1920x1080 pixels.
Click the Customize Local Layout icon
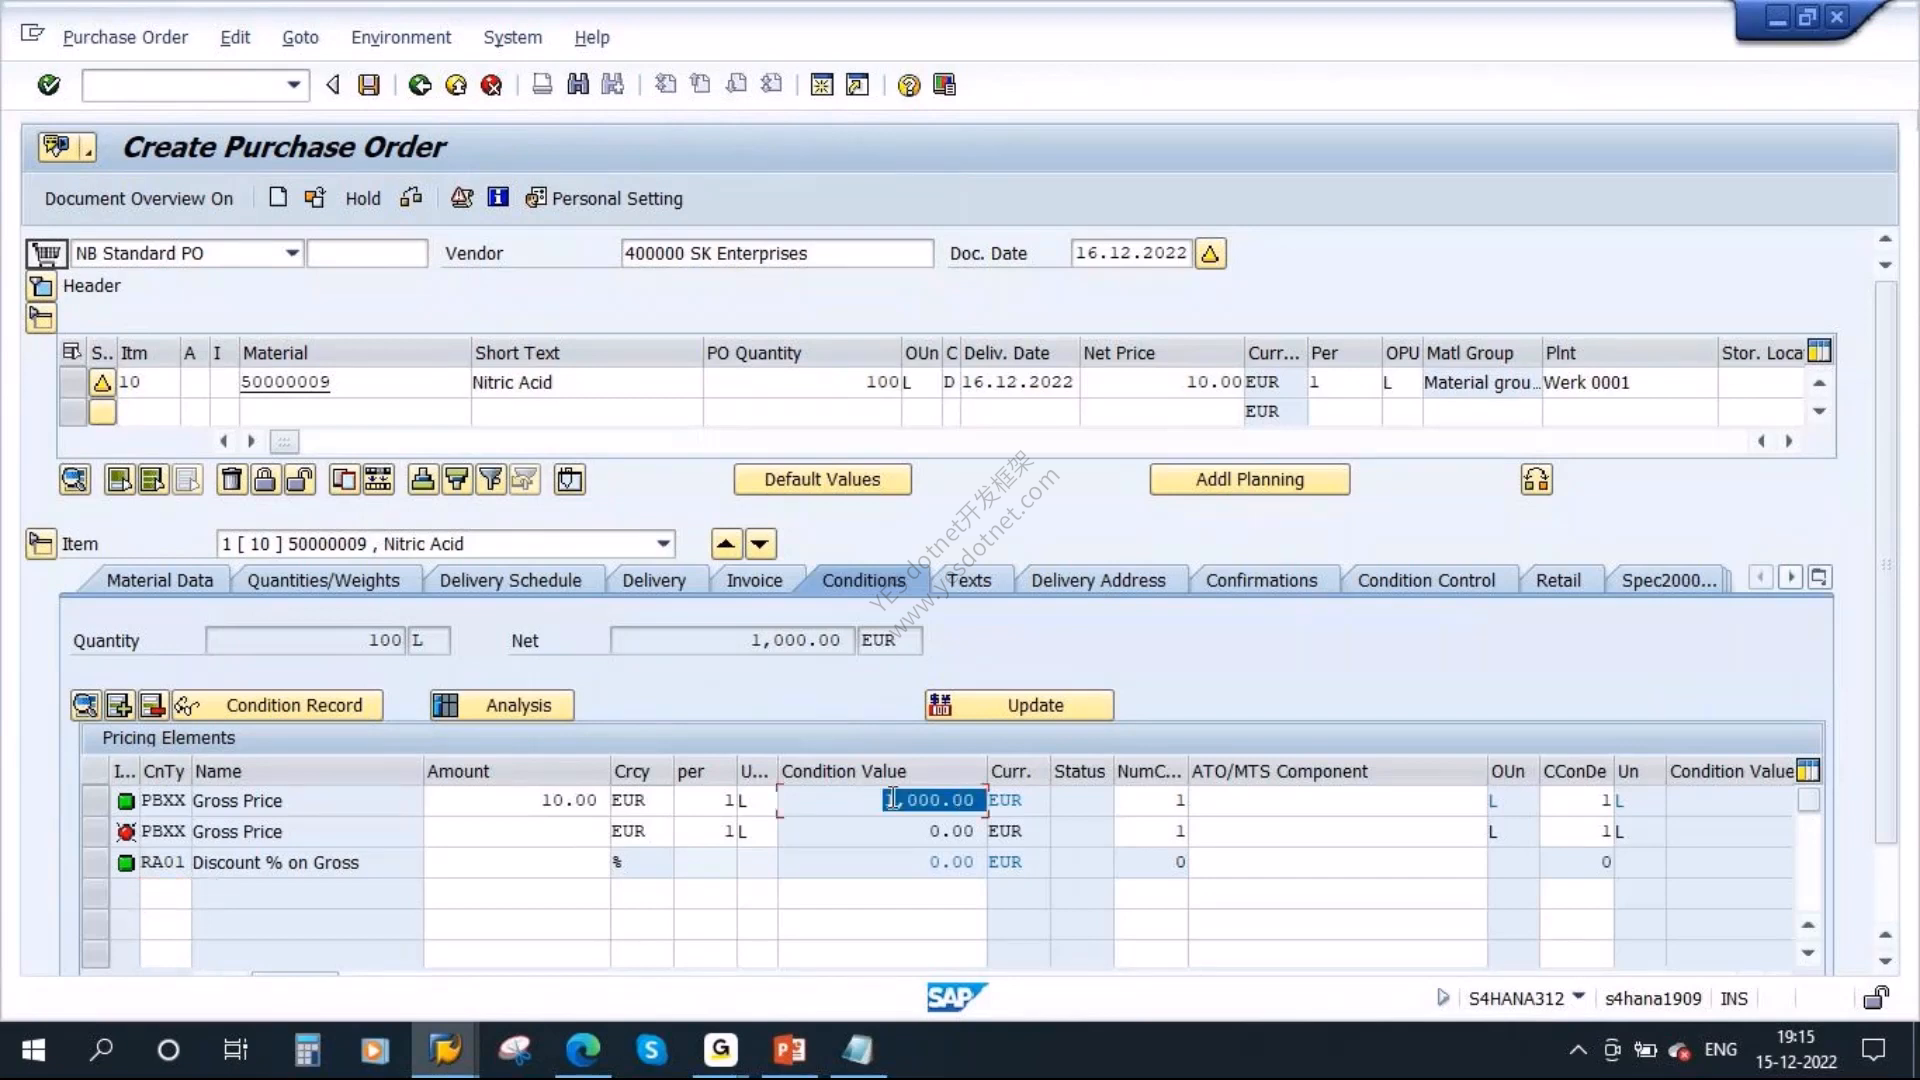pos(944,85)
